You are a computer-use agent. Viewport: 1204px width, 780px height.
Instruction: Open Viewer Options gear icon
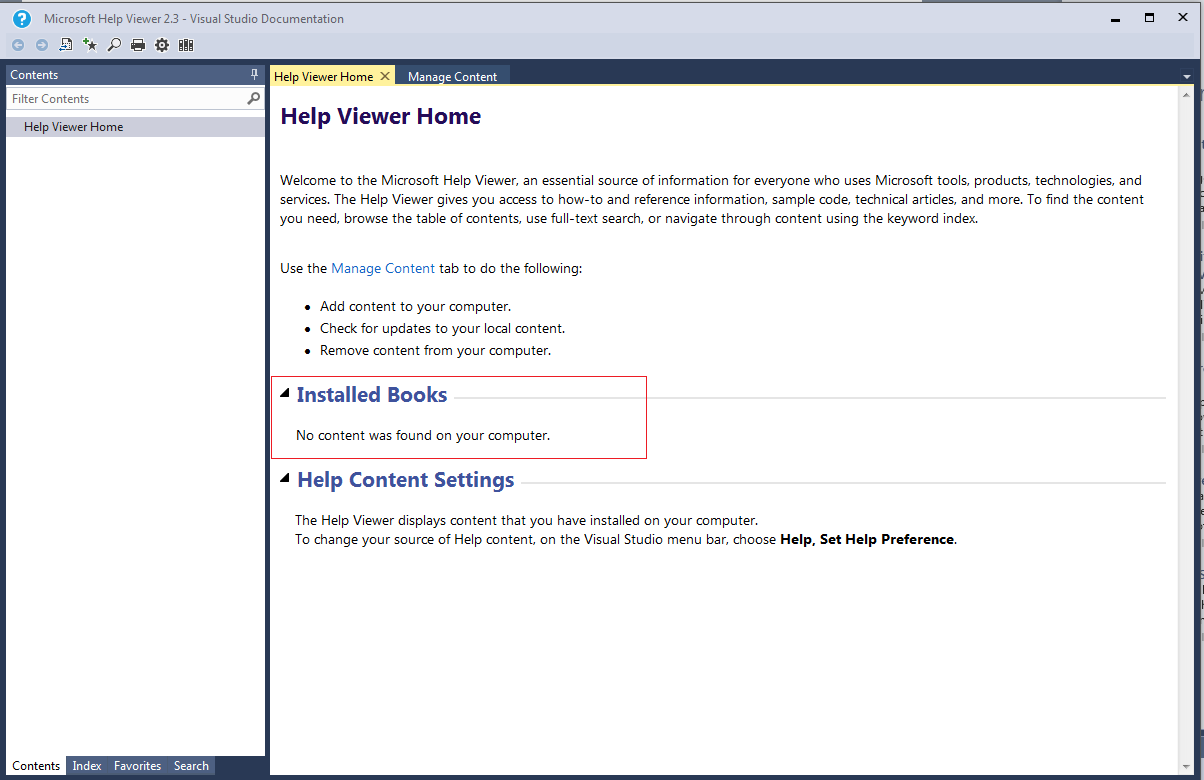coord(162,45)
